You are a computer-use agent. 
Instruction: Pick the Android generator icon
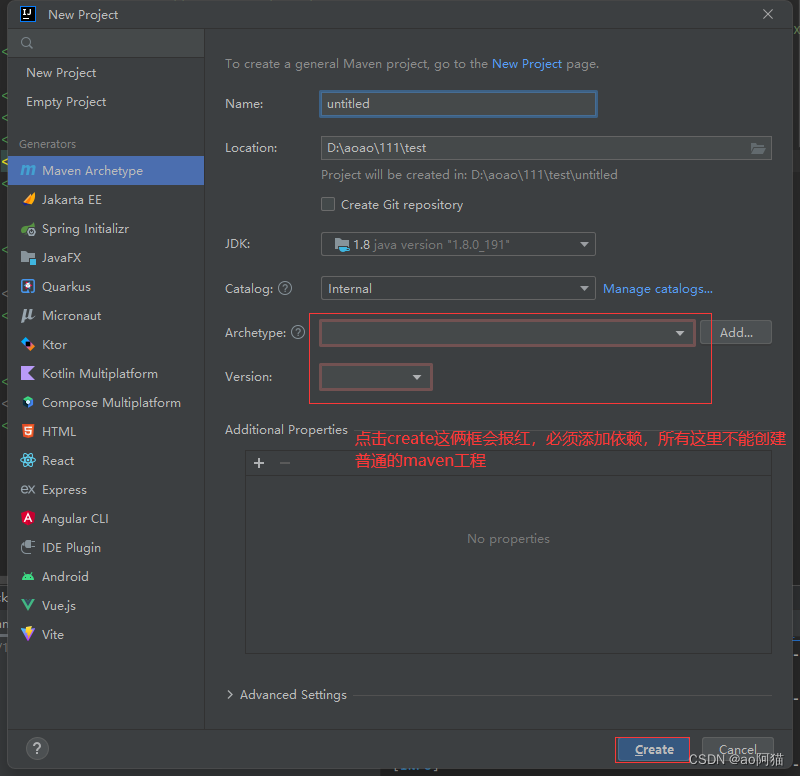(28, 577)
